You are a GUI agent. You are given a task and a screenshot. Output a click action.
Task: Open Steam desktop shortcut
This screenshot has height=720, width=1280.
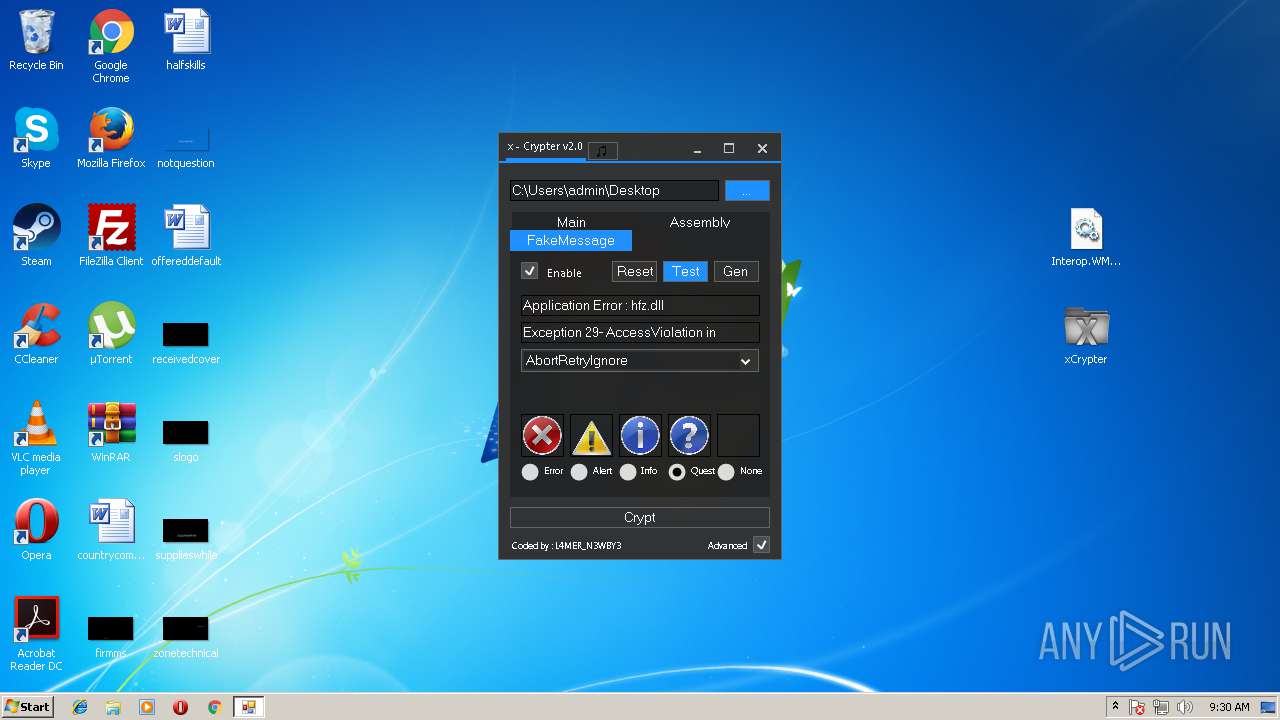36,237
